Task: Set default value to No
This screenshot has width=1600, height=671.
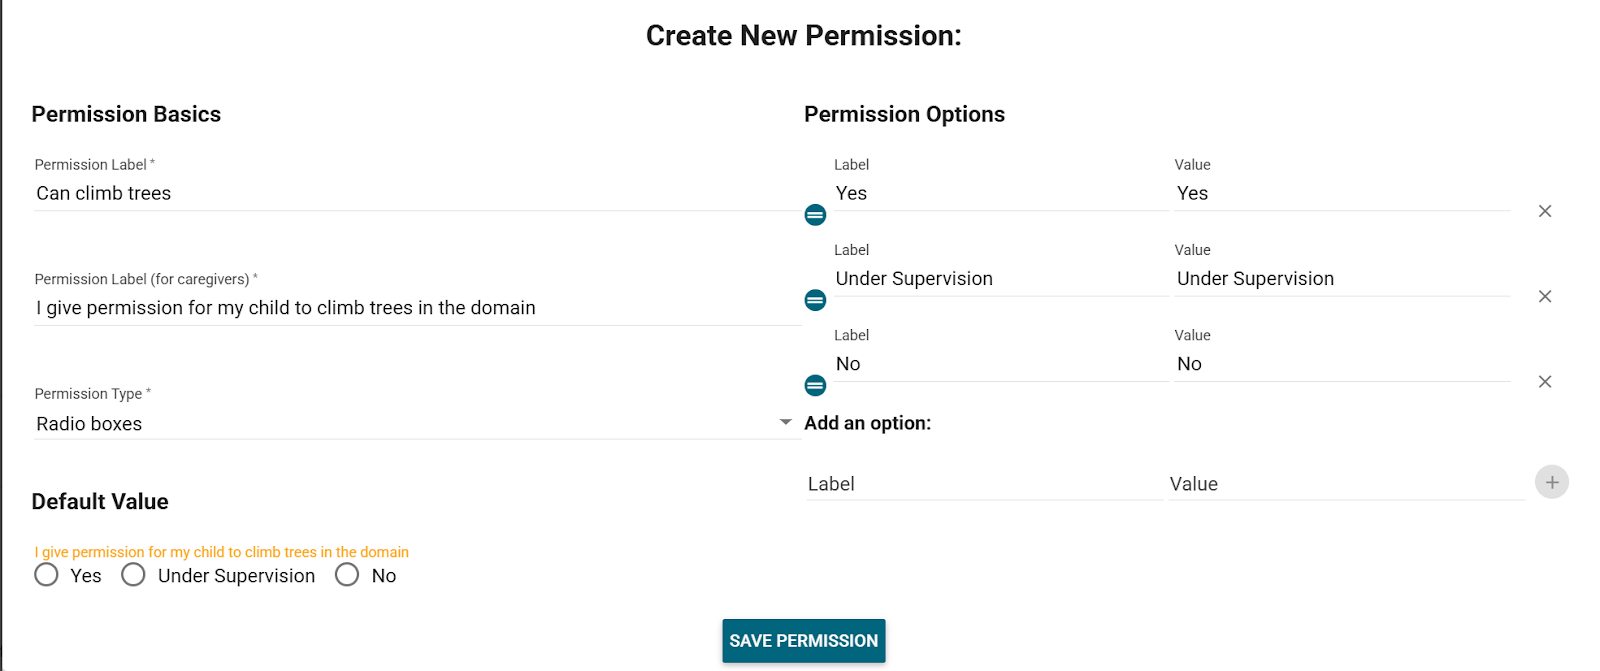Action: pos(347,575)
